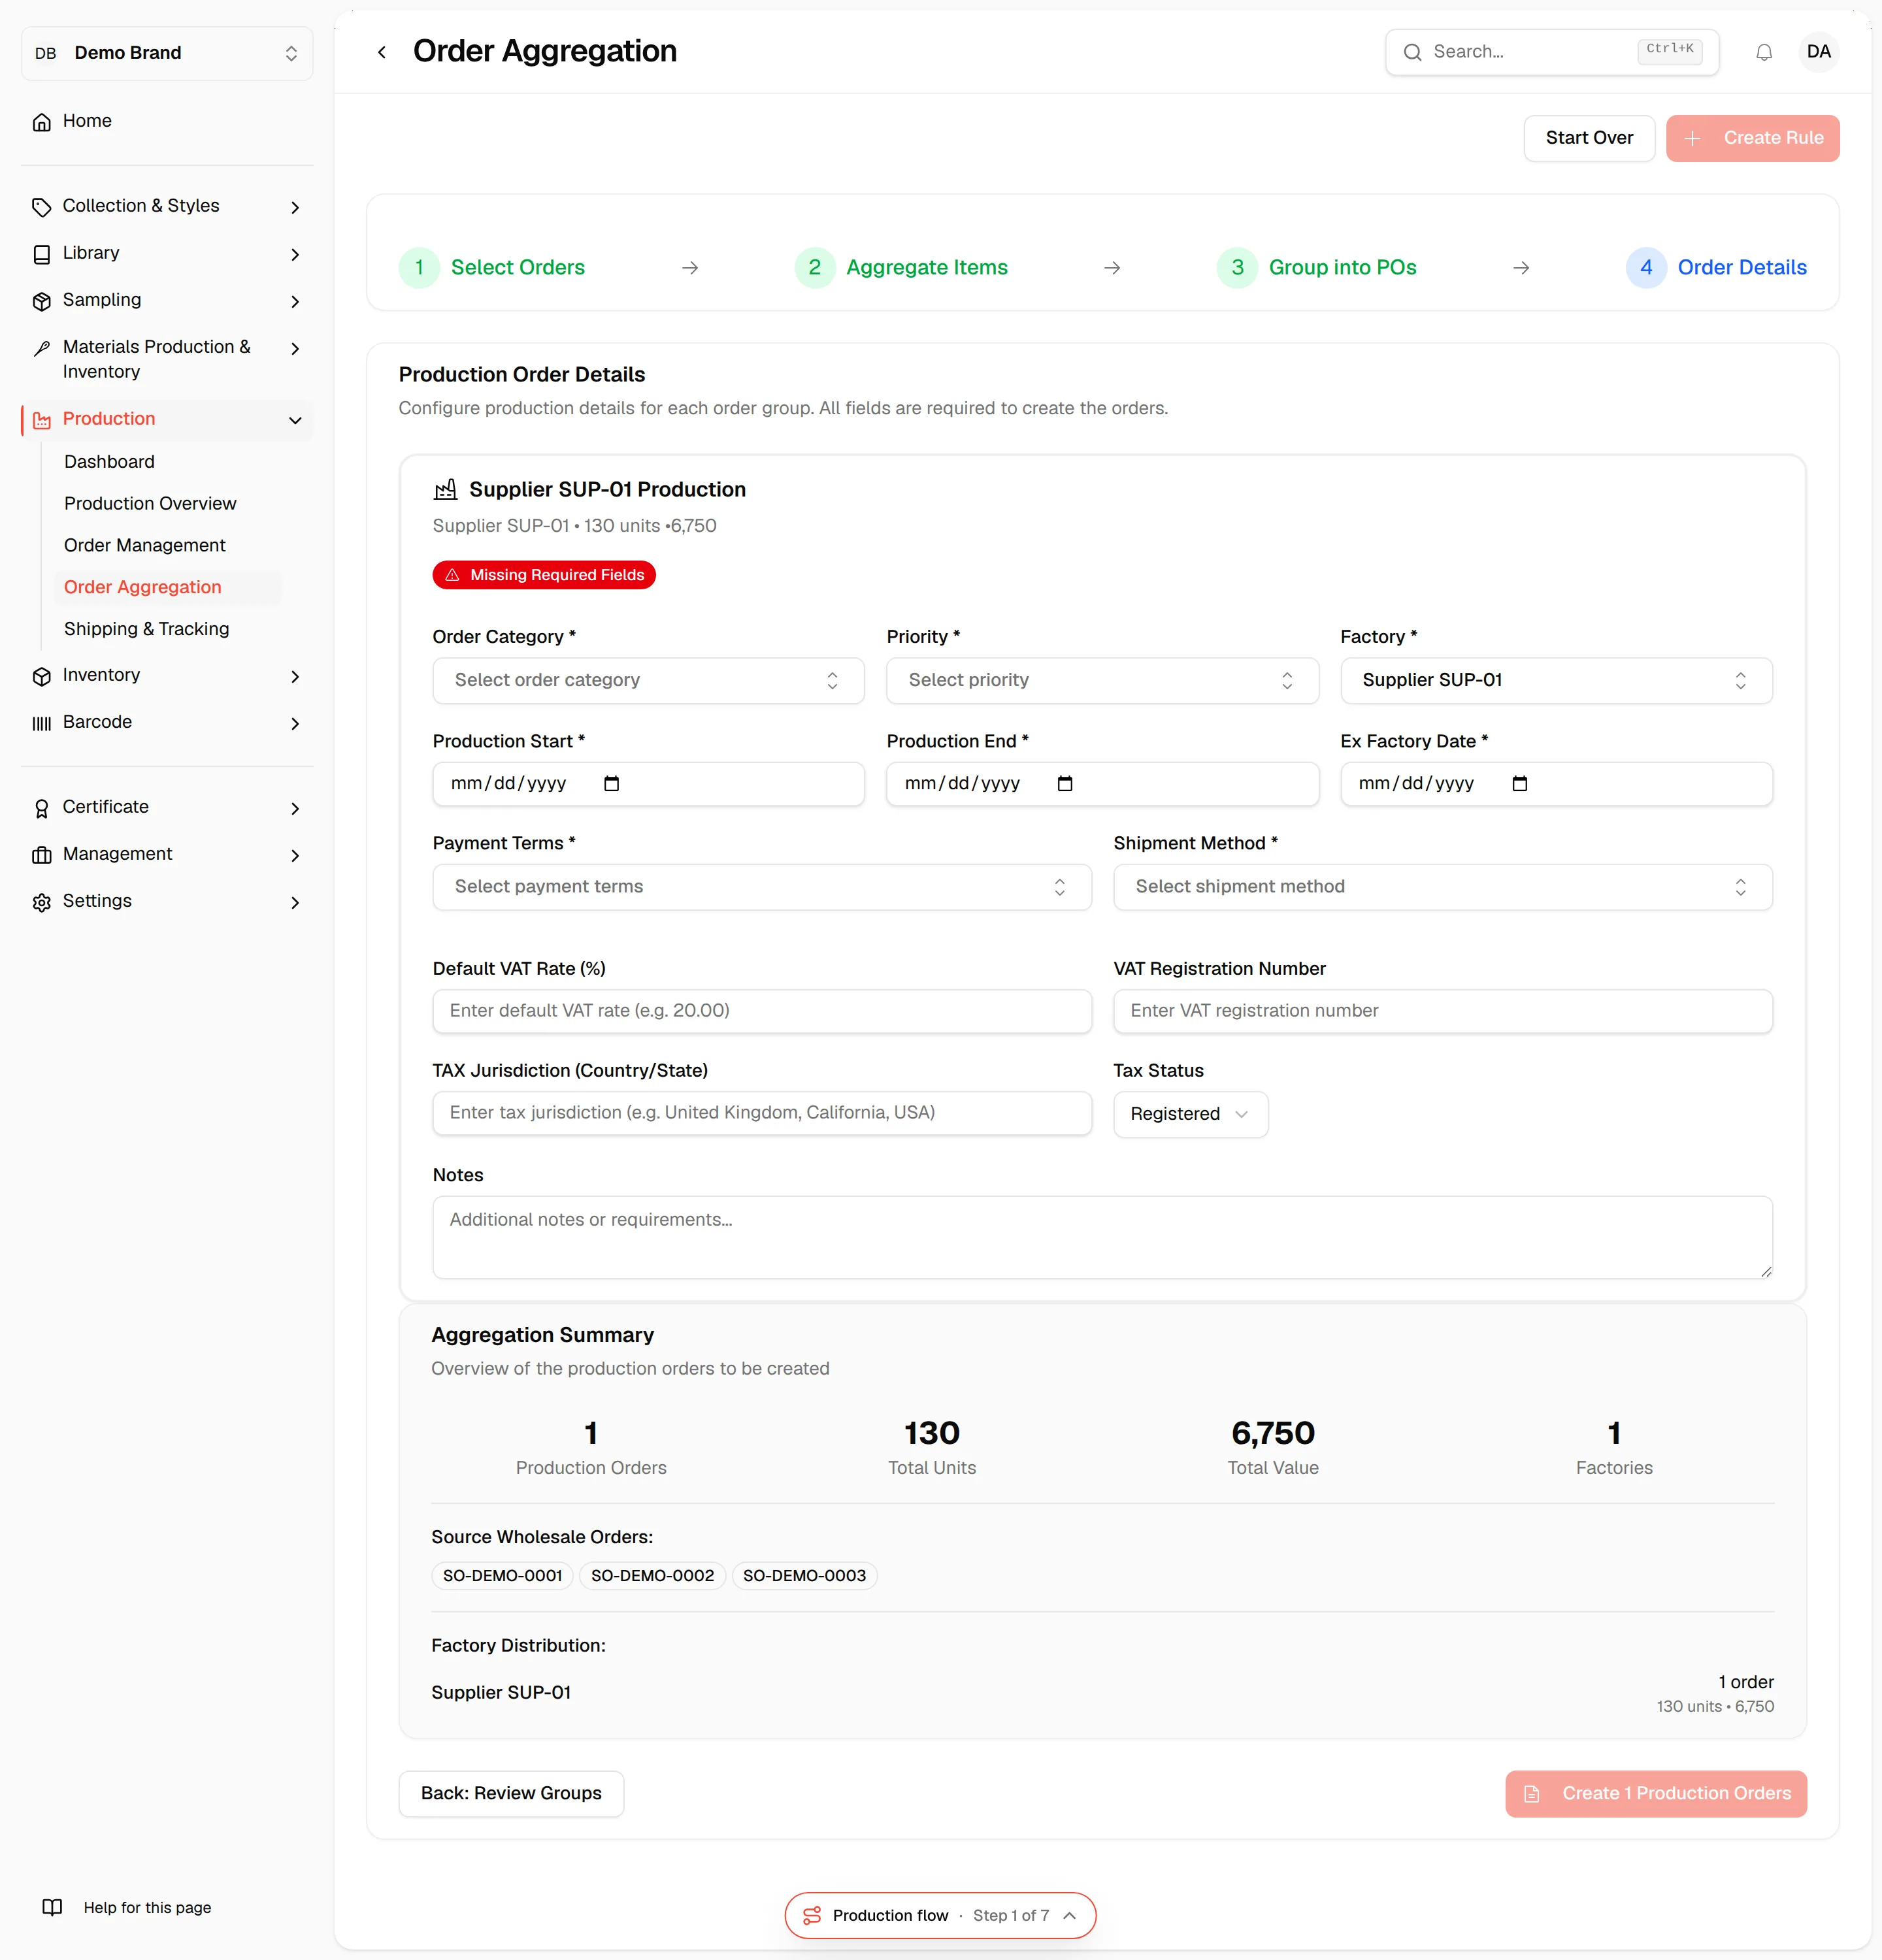Click the plus icon on Create Rule
The height and width of the screenshot is (1960, 1882).
[1692, 138]
